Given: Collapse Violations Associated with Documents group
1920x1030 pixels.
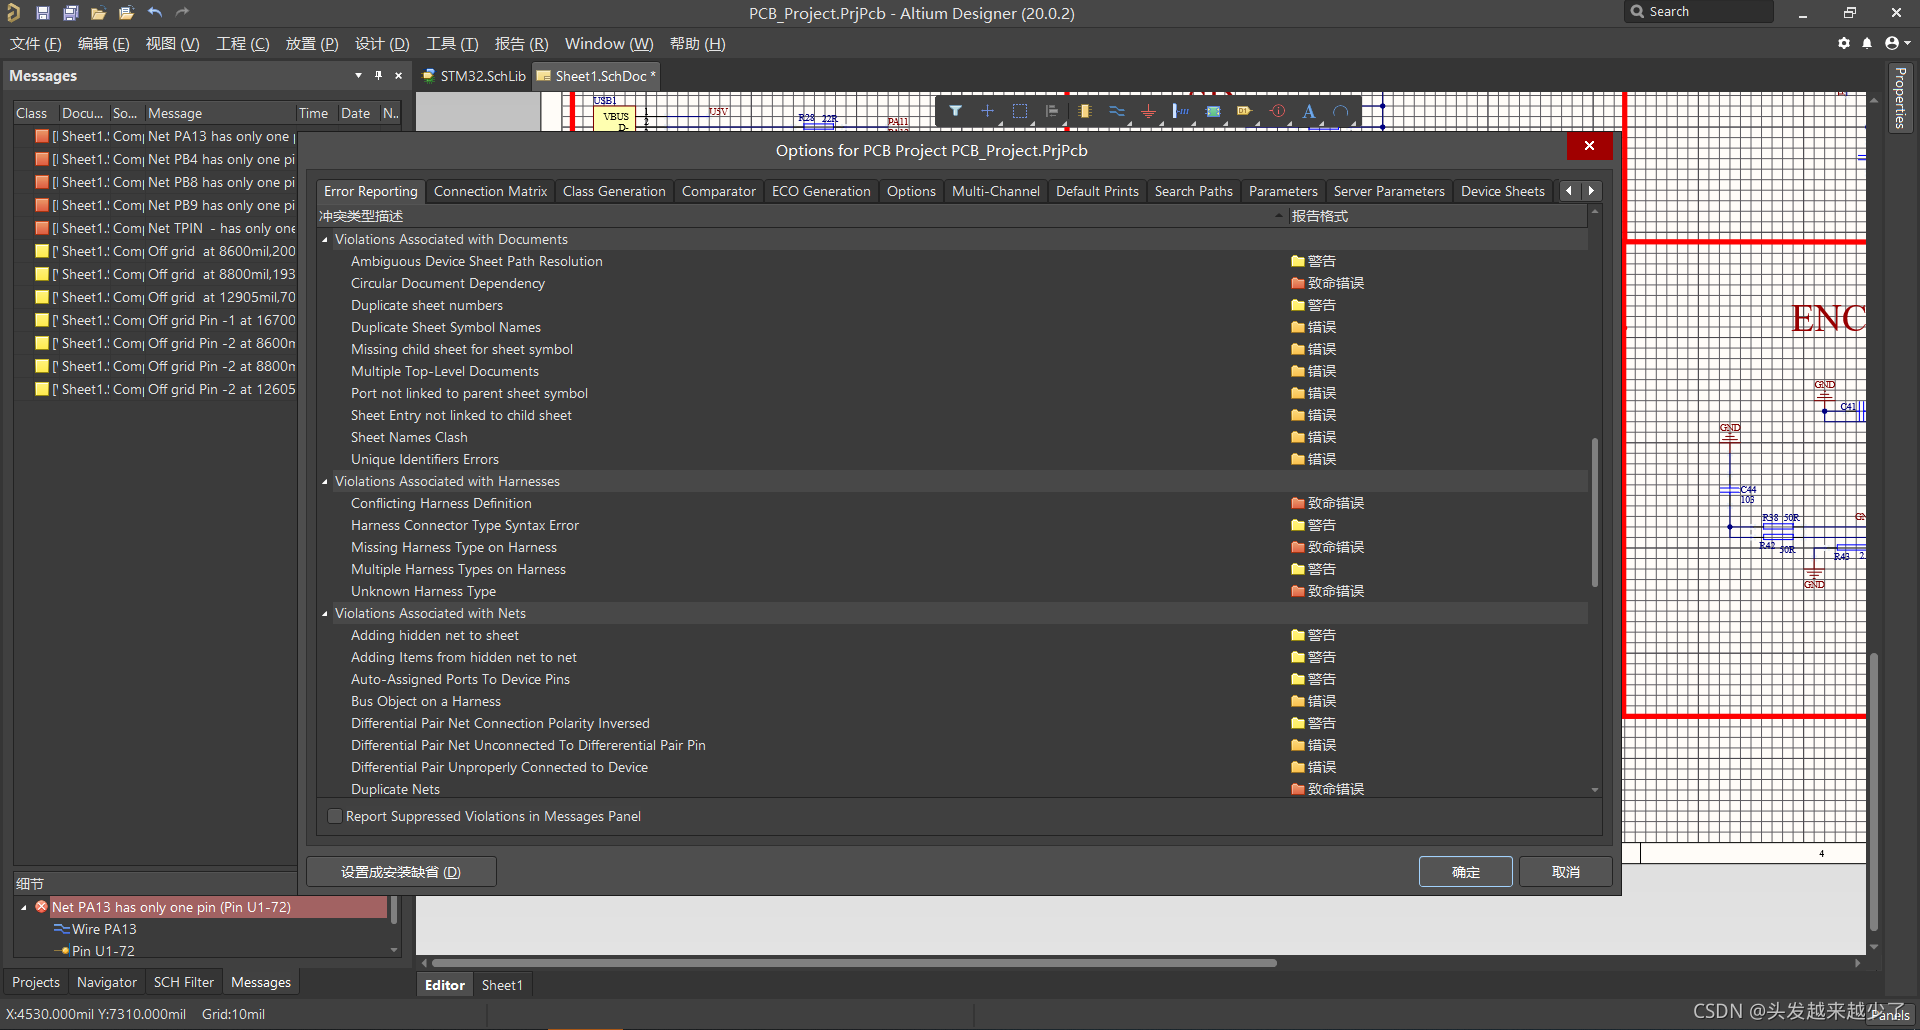Looking at the screenshot, I should [325, 239].
